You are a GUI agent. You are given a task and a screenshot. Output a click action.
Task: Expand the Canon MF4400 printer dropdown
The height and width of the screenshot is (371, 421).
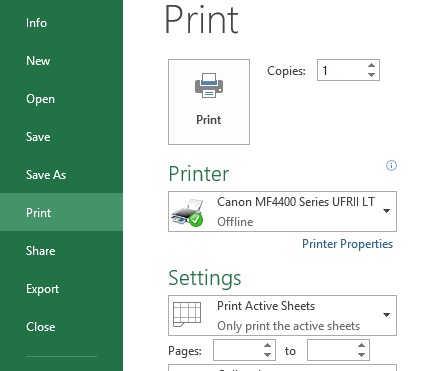click(x=387, y=211)
